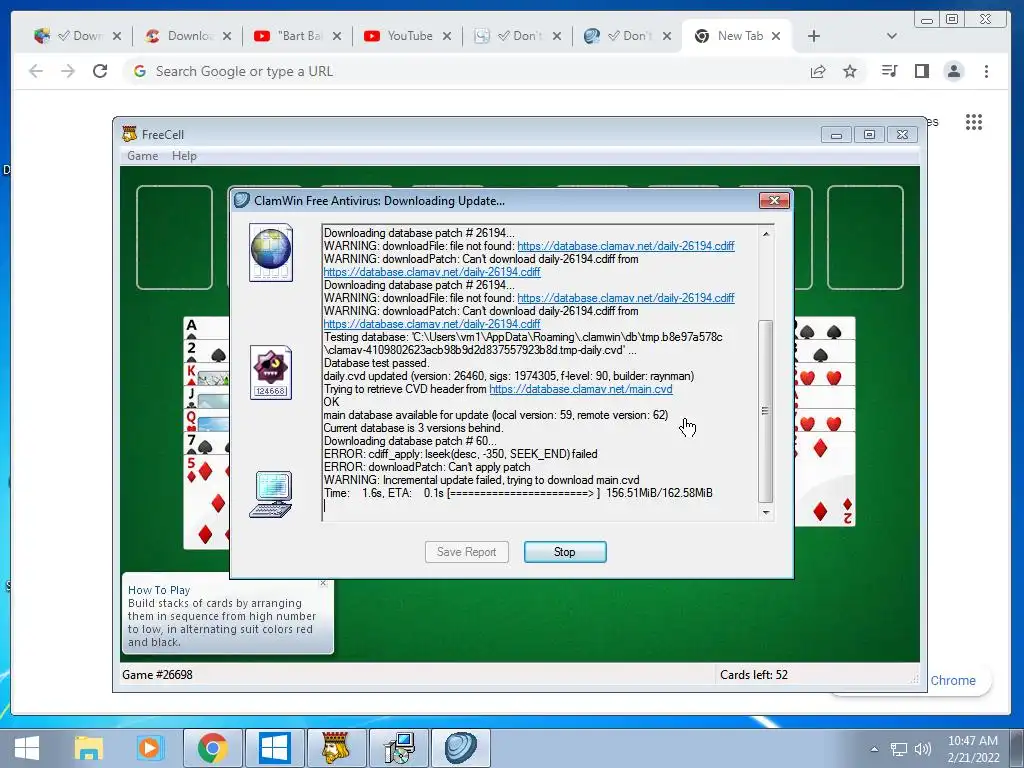Click the empty leftmost FreeCell free cell
The image size is (1024, 768).
click(174, 237)
